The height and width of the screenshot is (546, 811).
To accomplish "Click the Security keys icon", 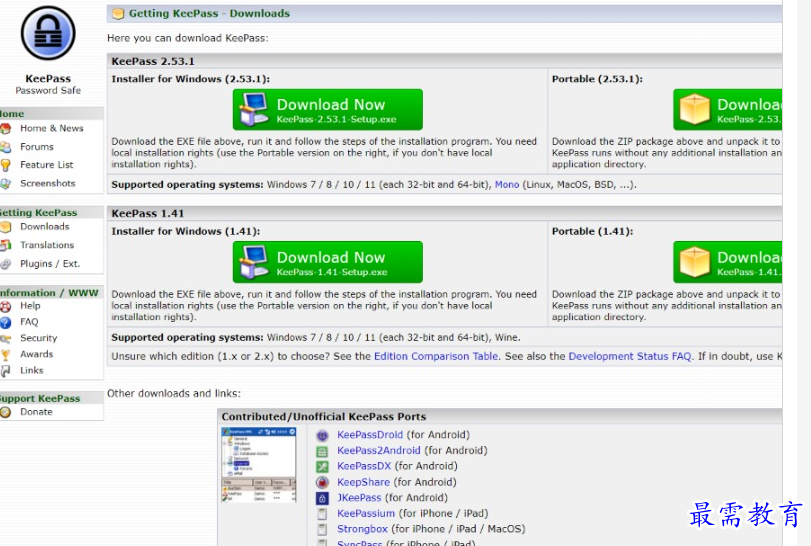I will coord(6,339).
